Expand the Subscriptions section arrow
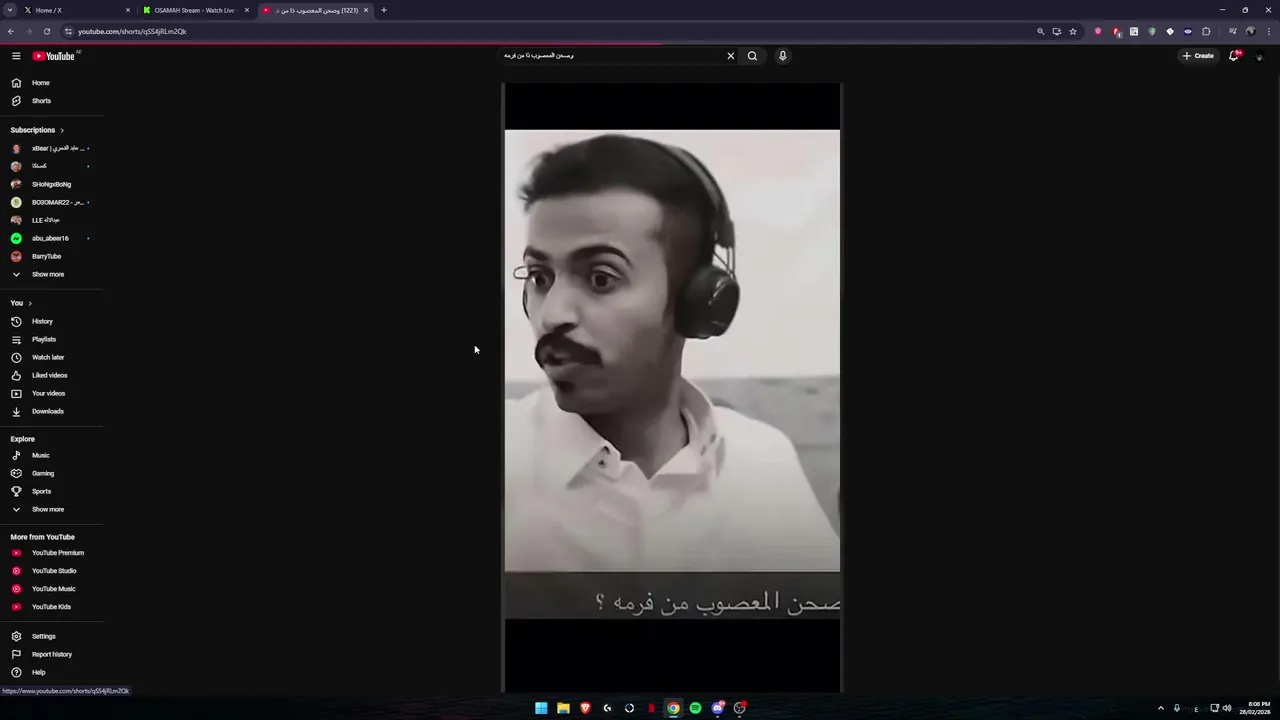Viewport: 1280px width, 720px height. coord(62,130)
